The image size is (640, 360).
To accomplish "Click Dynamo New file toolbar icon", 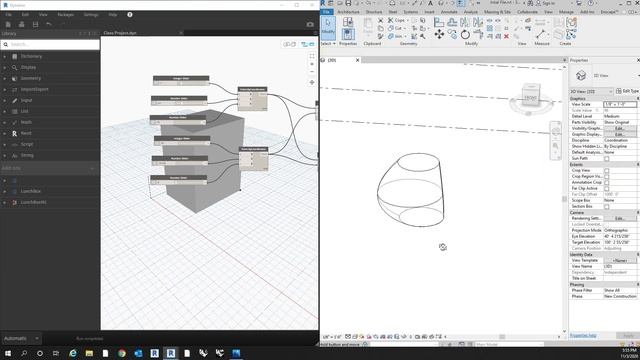I will 8,24.
